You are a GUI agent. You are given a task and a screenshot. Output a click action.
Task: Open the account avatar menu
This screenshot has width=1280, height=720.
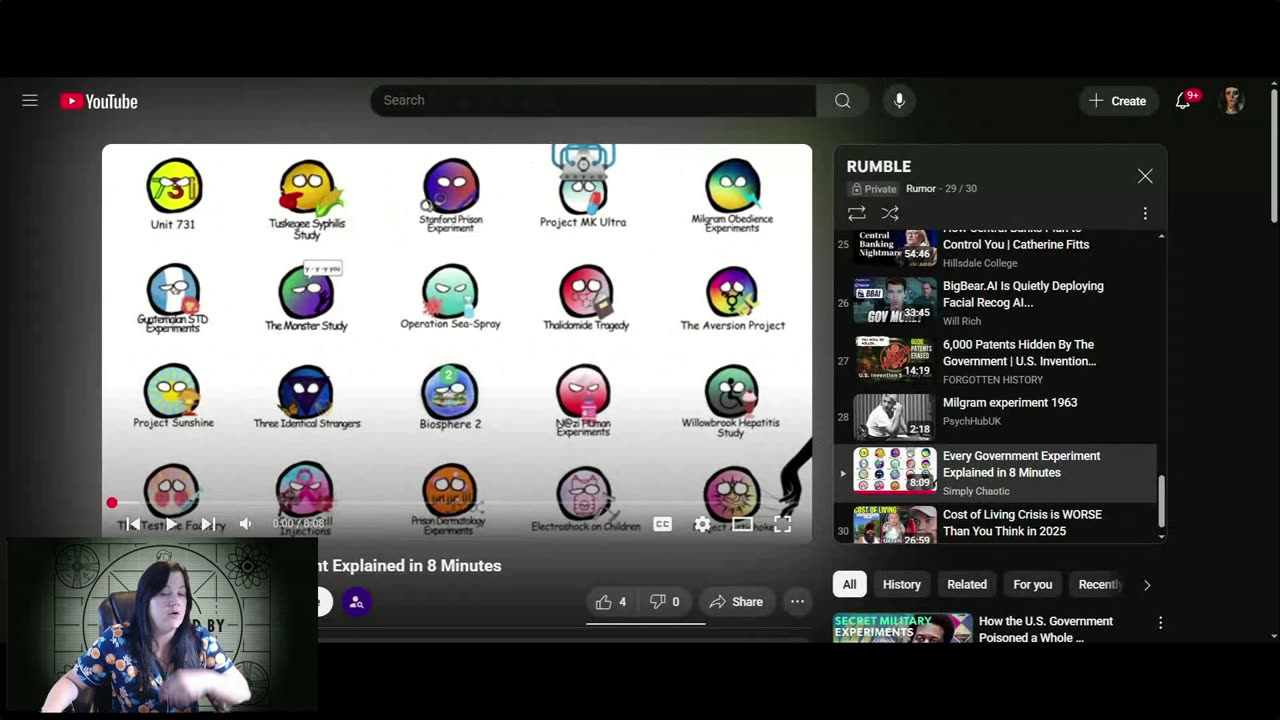[1233, 100]
